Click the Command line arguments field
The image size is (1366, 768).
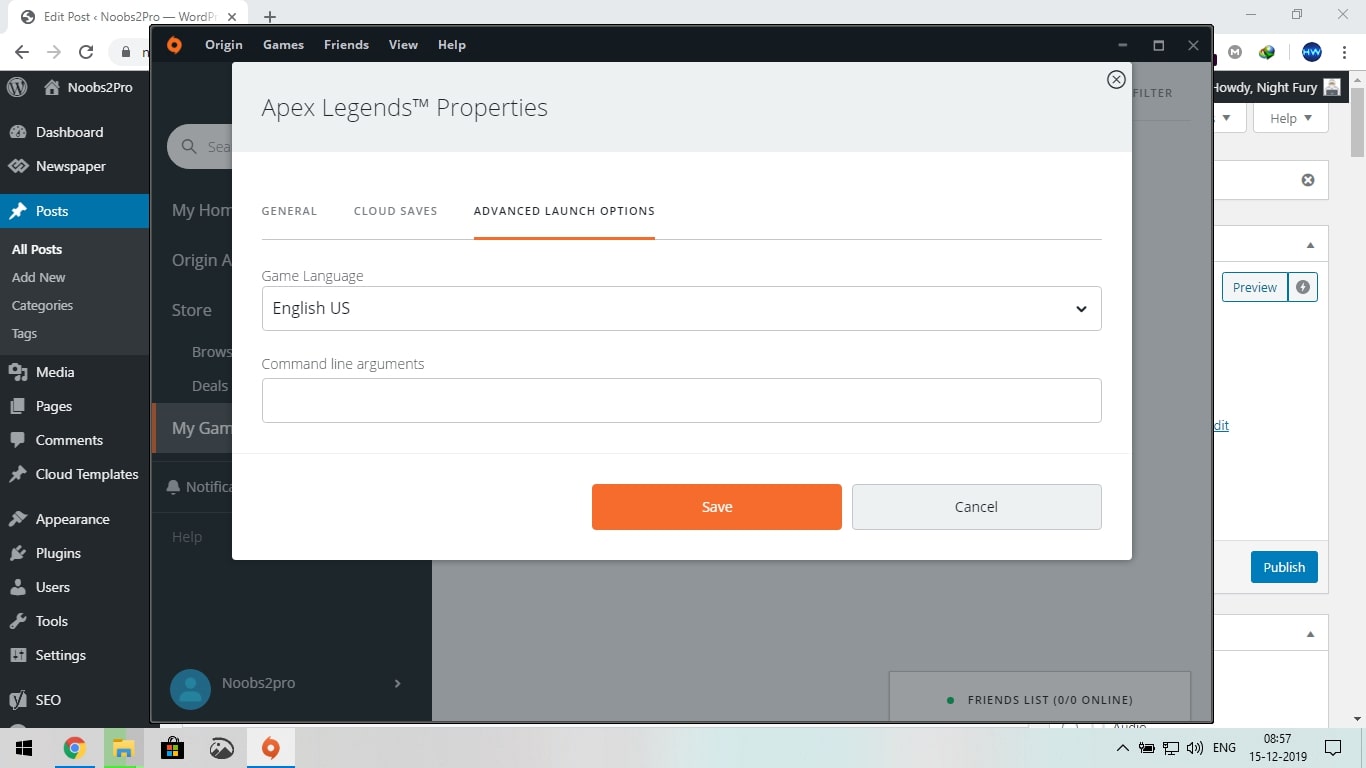point(681,400)
